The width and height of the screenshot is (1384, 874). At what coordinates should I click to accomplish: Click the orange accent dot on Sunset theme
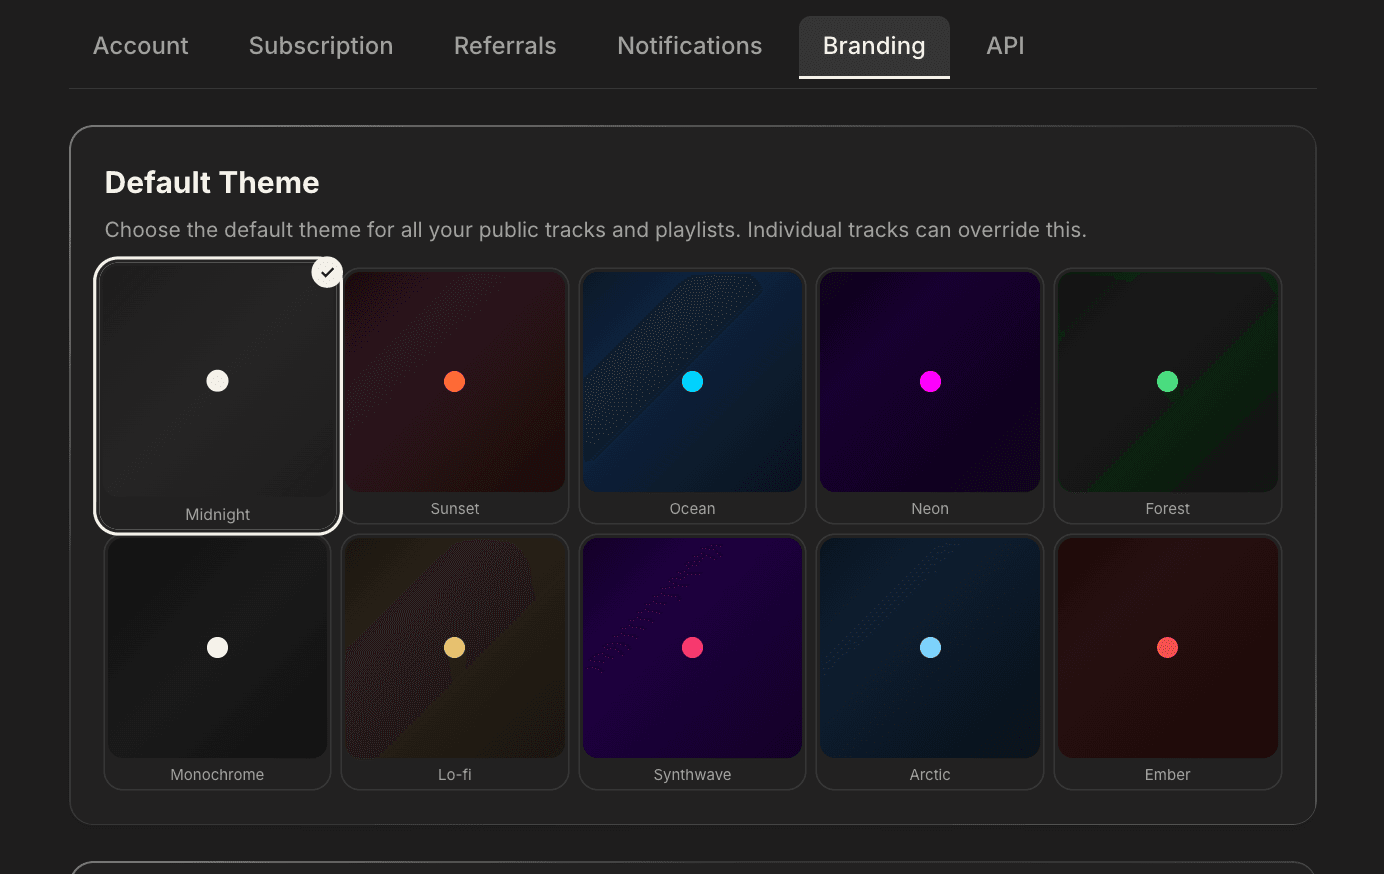(455, 381)
